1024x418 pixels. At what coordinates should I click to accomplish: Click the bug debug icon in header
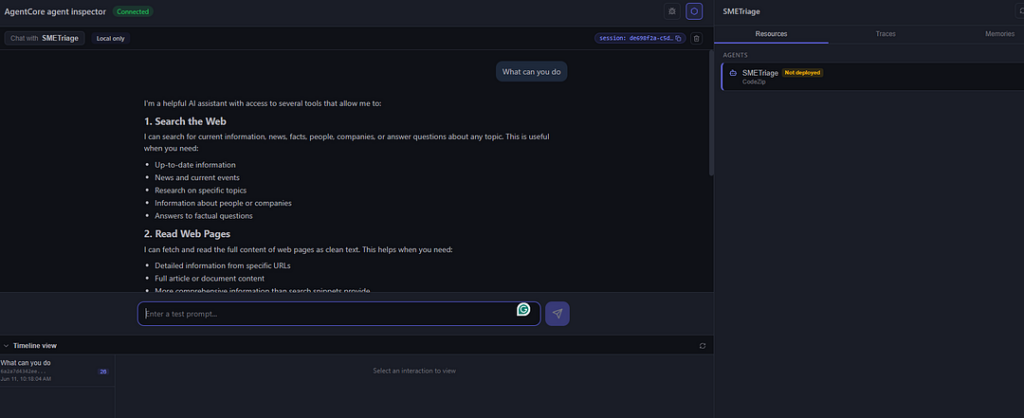[672, 11]
